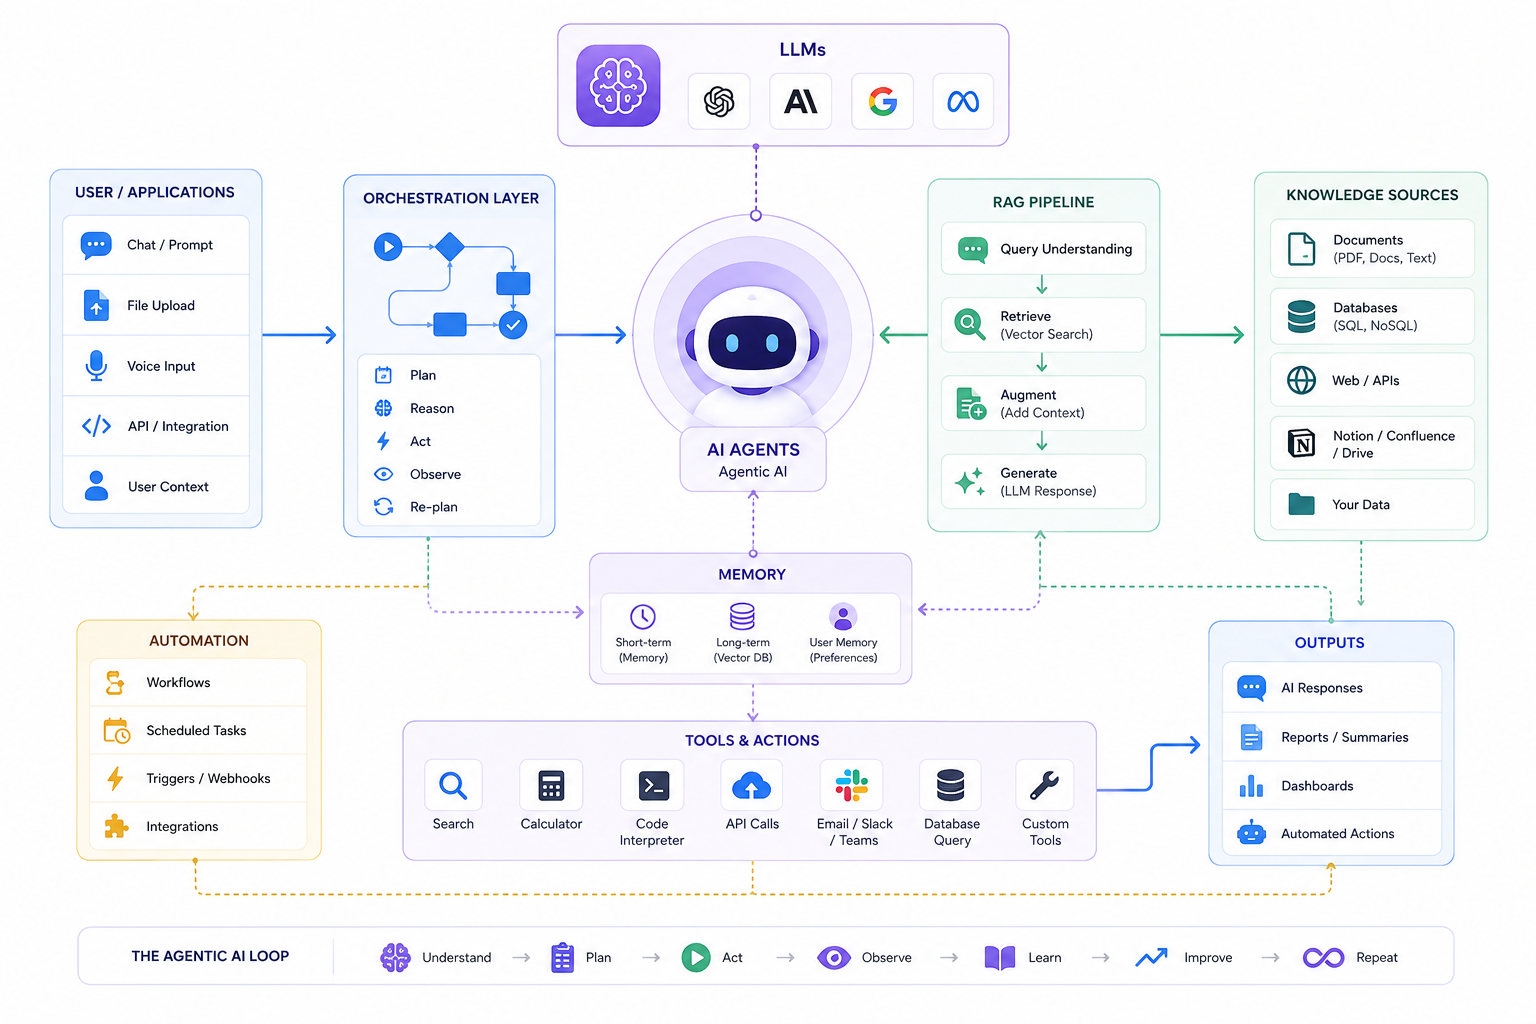Screen dimensions: 1536x1024
Task: Click the Slack logo icon
Action: tap(851, 786)
